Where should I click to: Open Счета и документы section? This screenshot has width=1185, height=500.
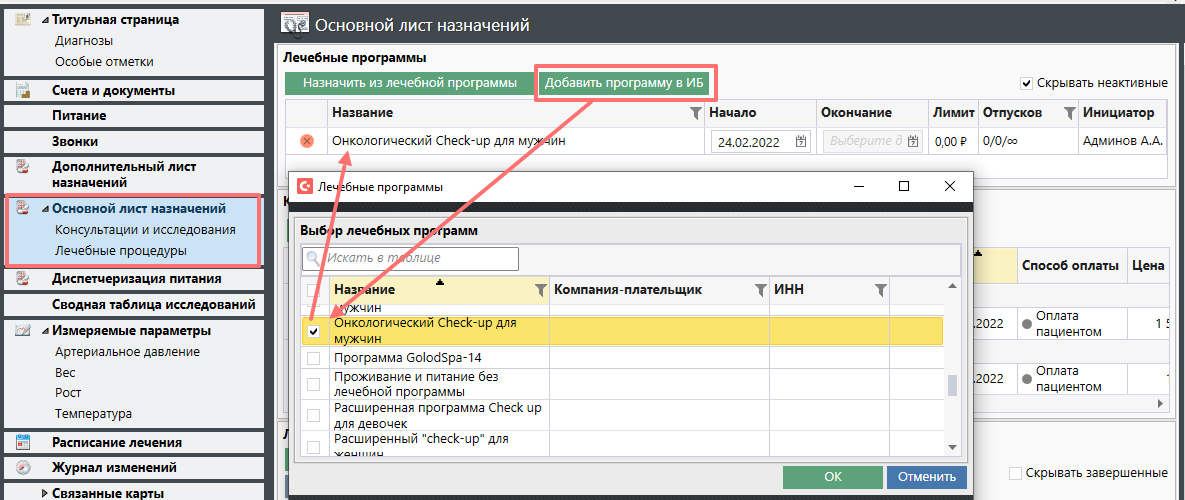[x=113, y=90]
